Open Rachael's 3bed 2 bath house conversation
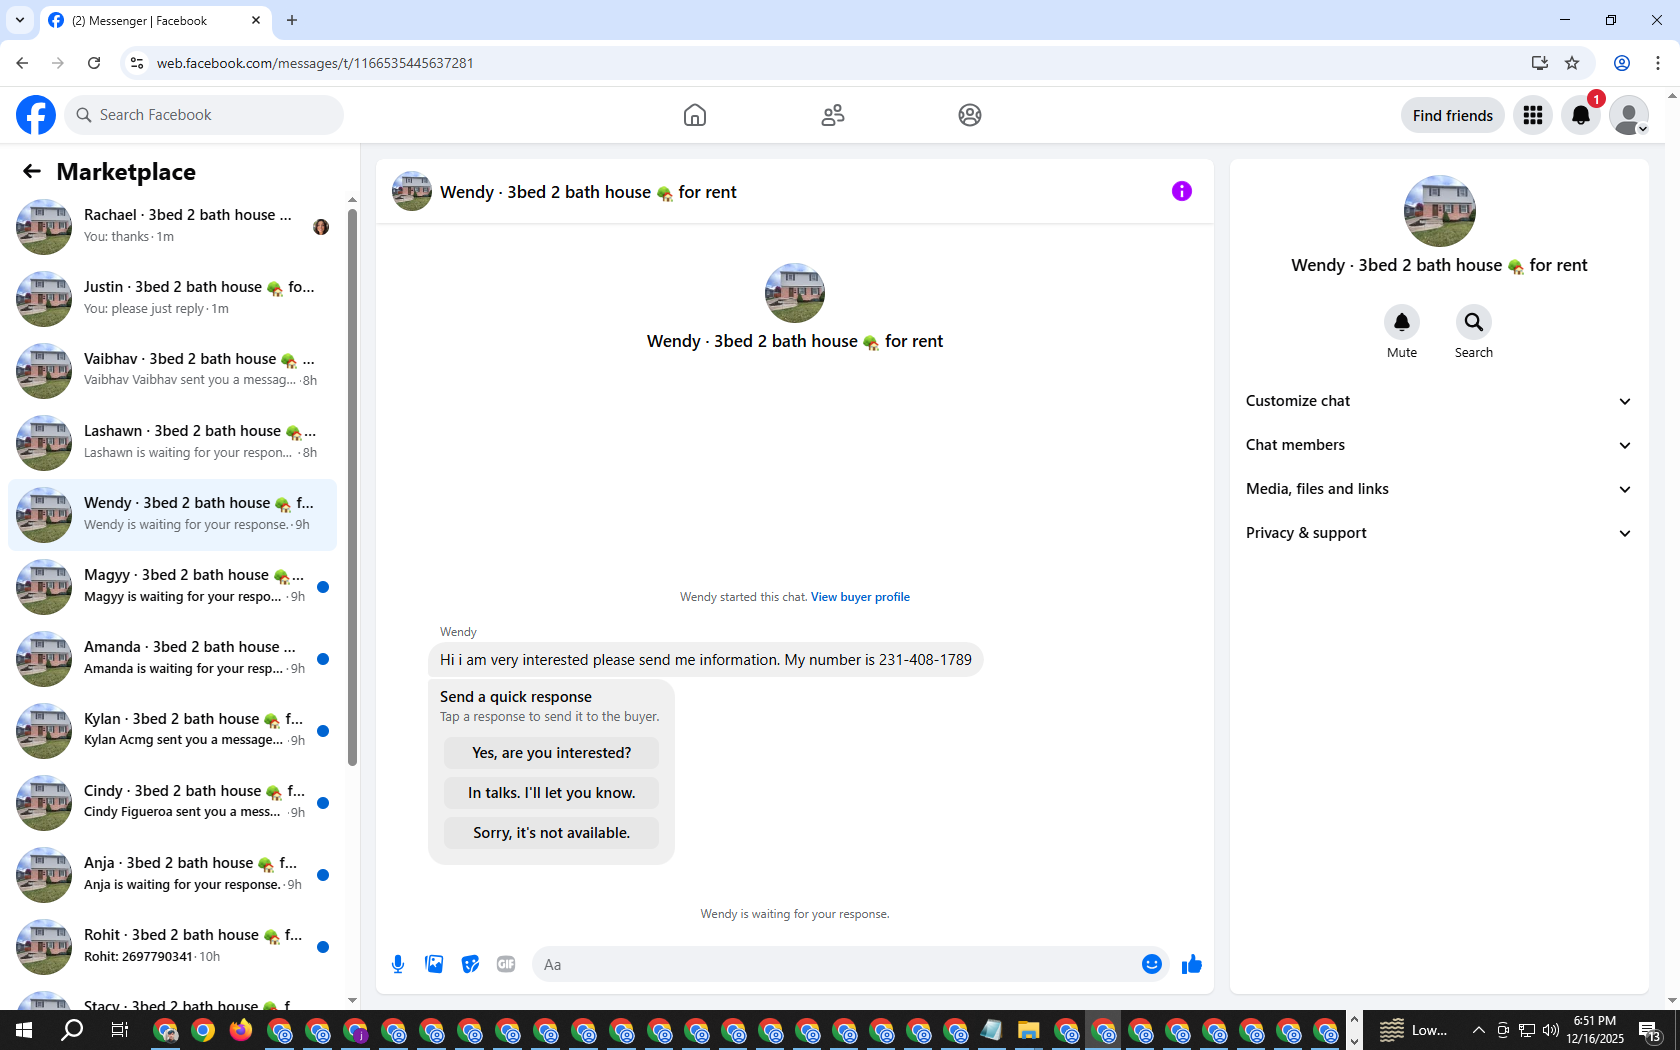 pos(172,227)
